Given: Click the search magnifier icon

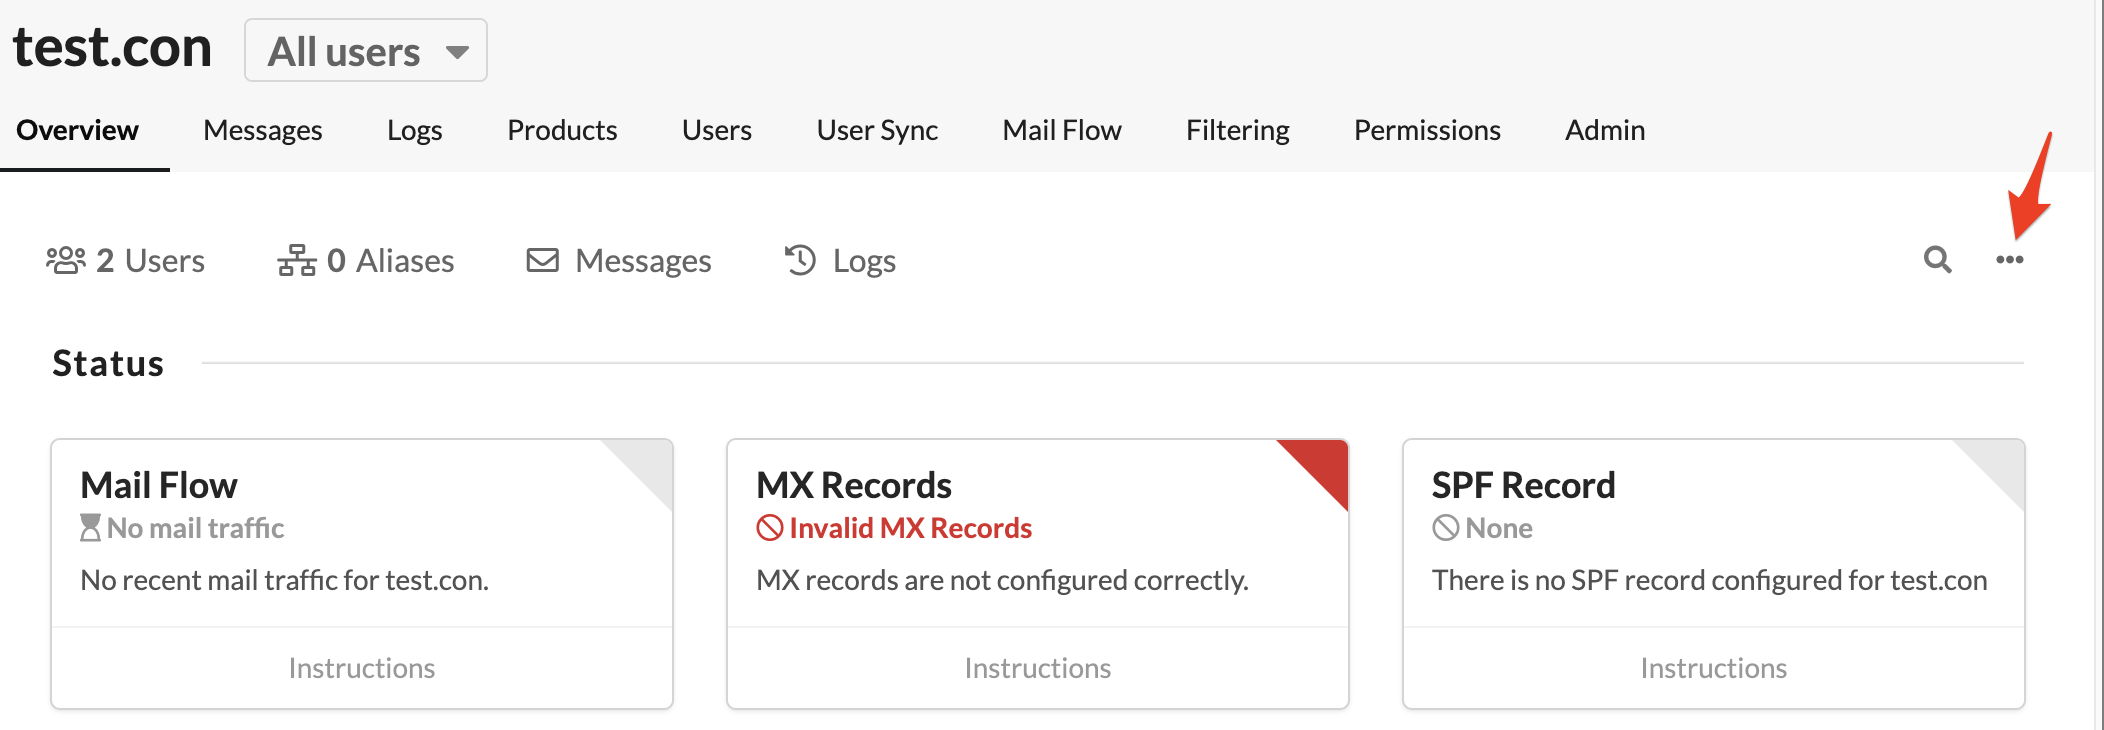Looking at the screenshot, I should click(1937, 260).
